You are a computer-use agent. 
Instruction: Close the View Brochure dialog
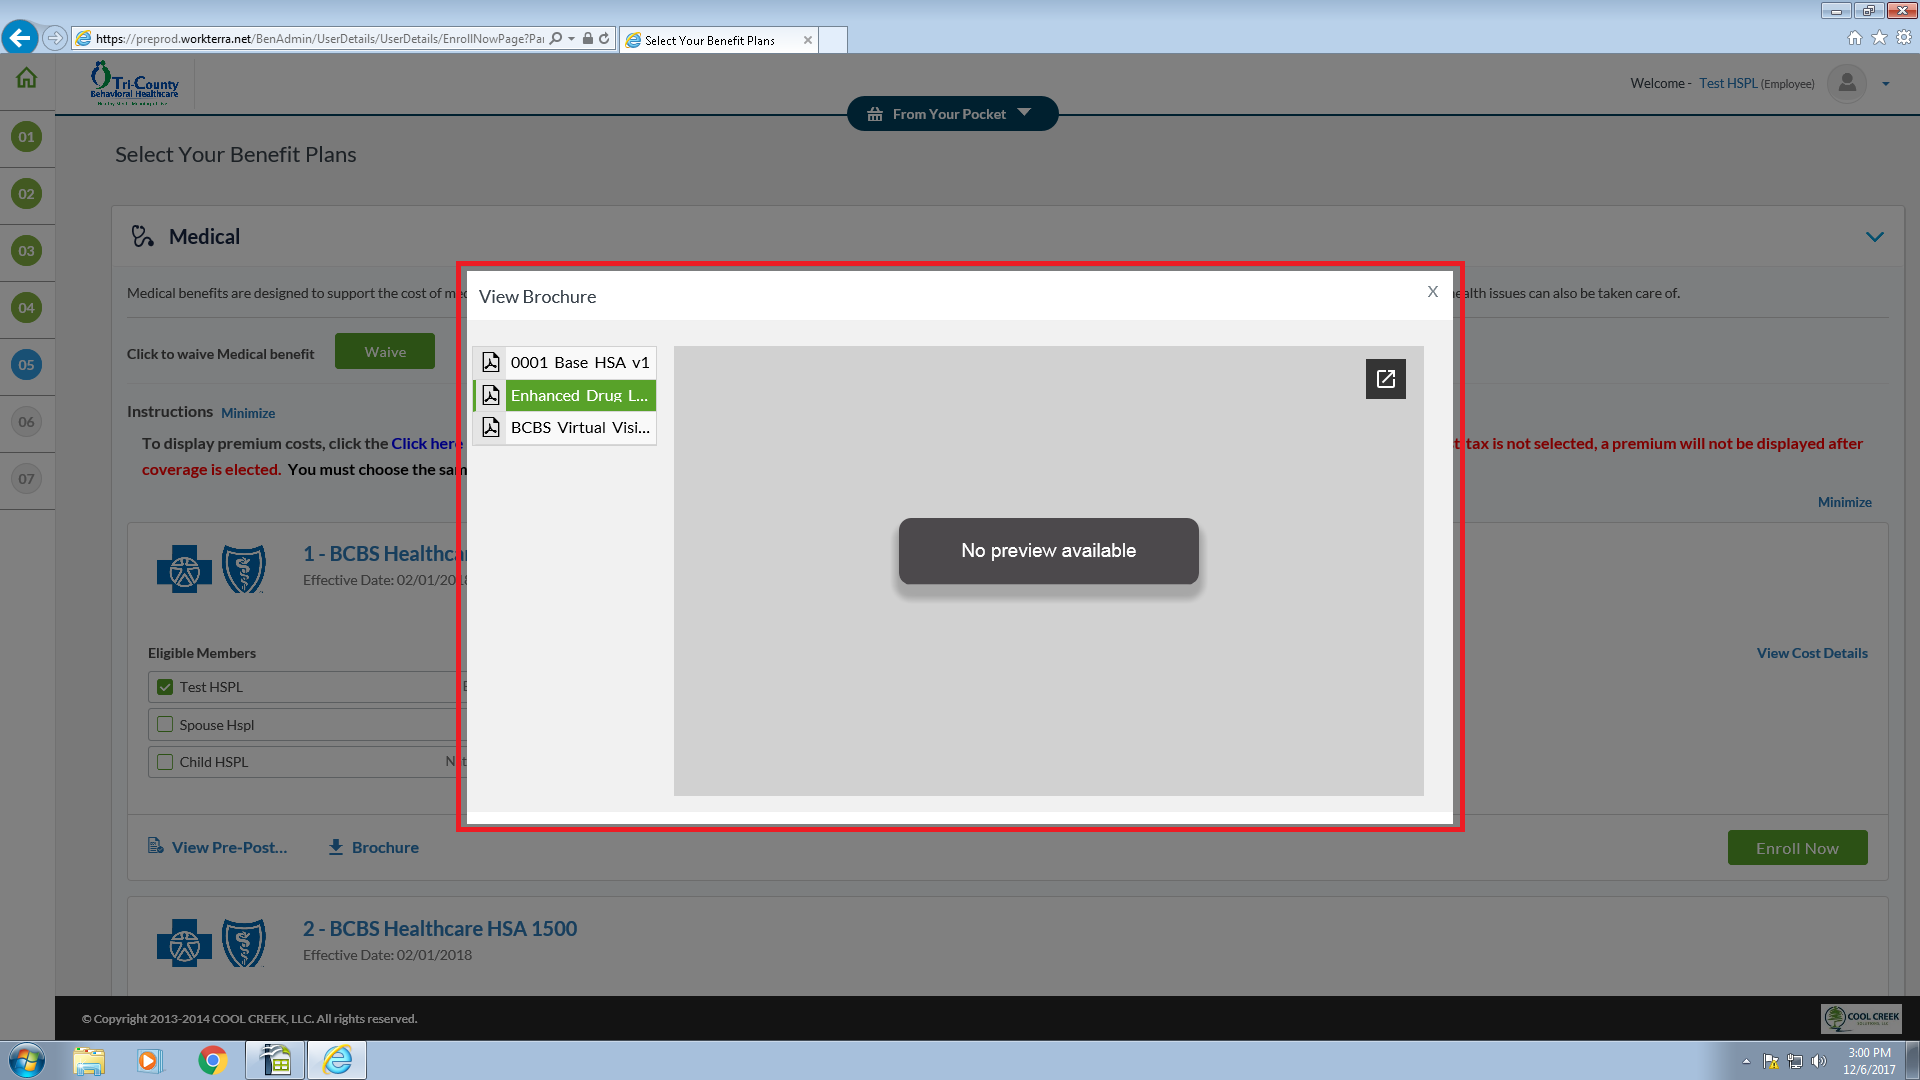coord(1432,292)
